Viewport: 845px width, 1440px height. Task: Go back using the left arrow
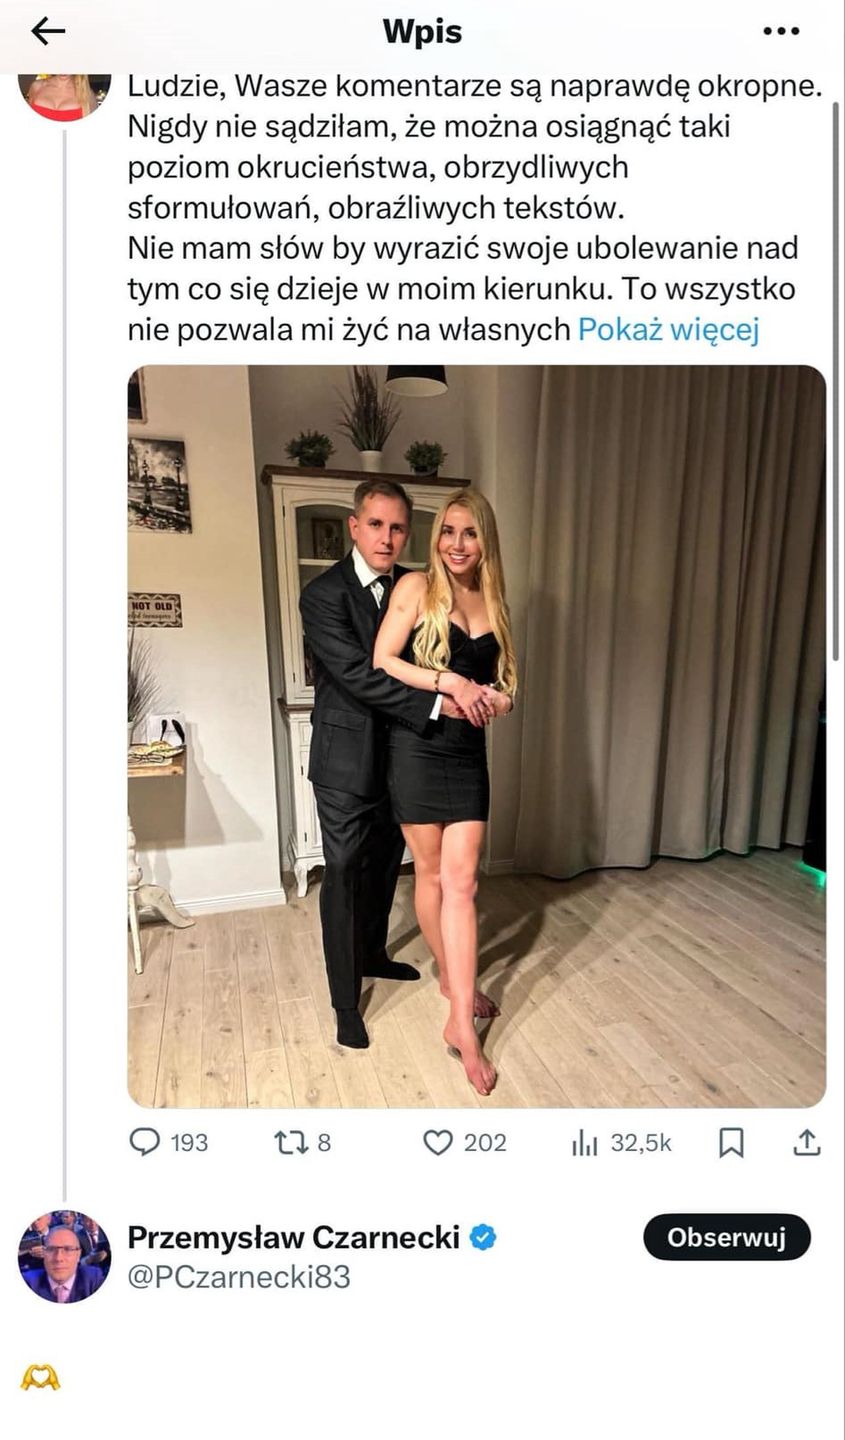tap(48, 32)
